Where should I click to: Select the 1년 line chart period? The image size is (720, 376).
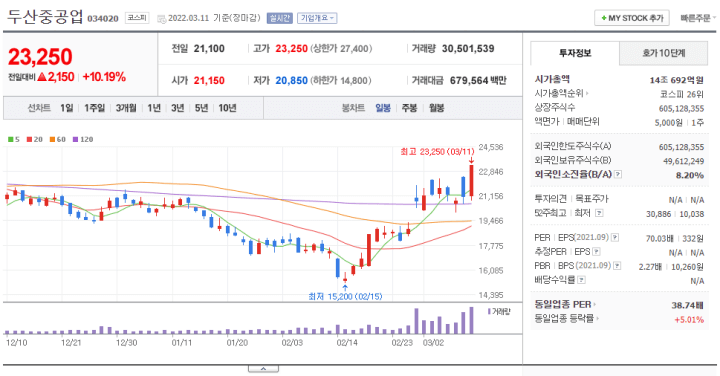[x=154, y=108]
